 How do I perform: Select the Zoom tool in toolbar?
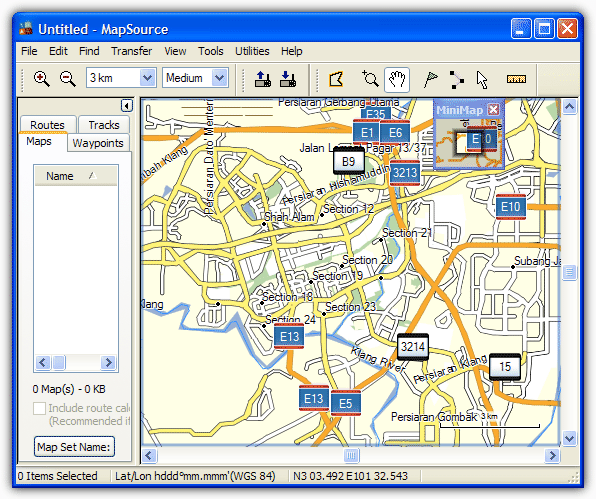pyautogui.click(x=370, y=79)
